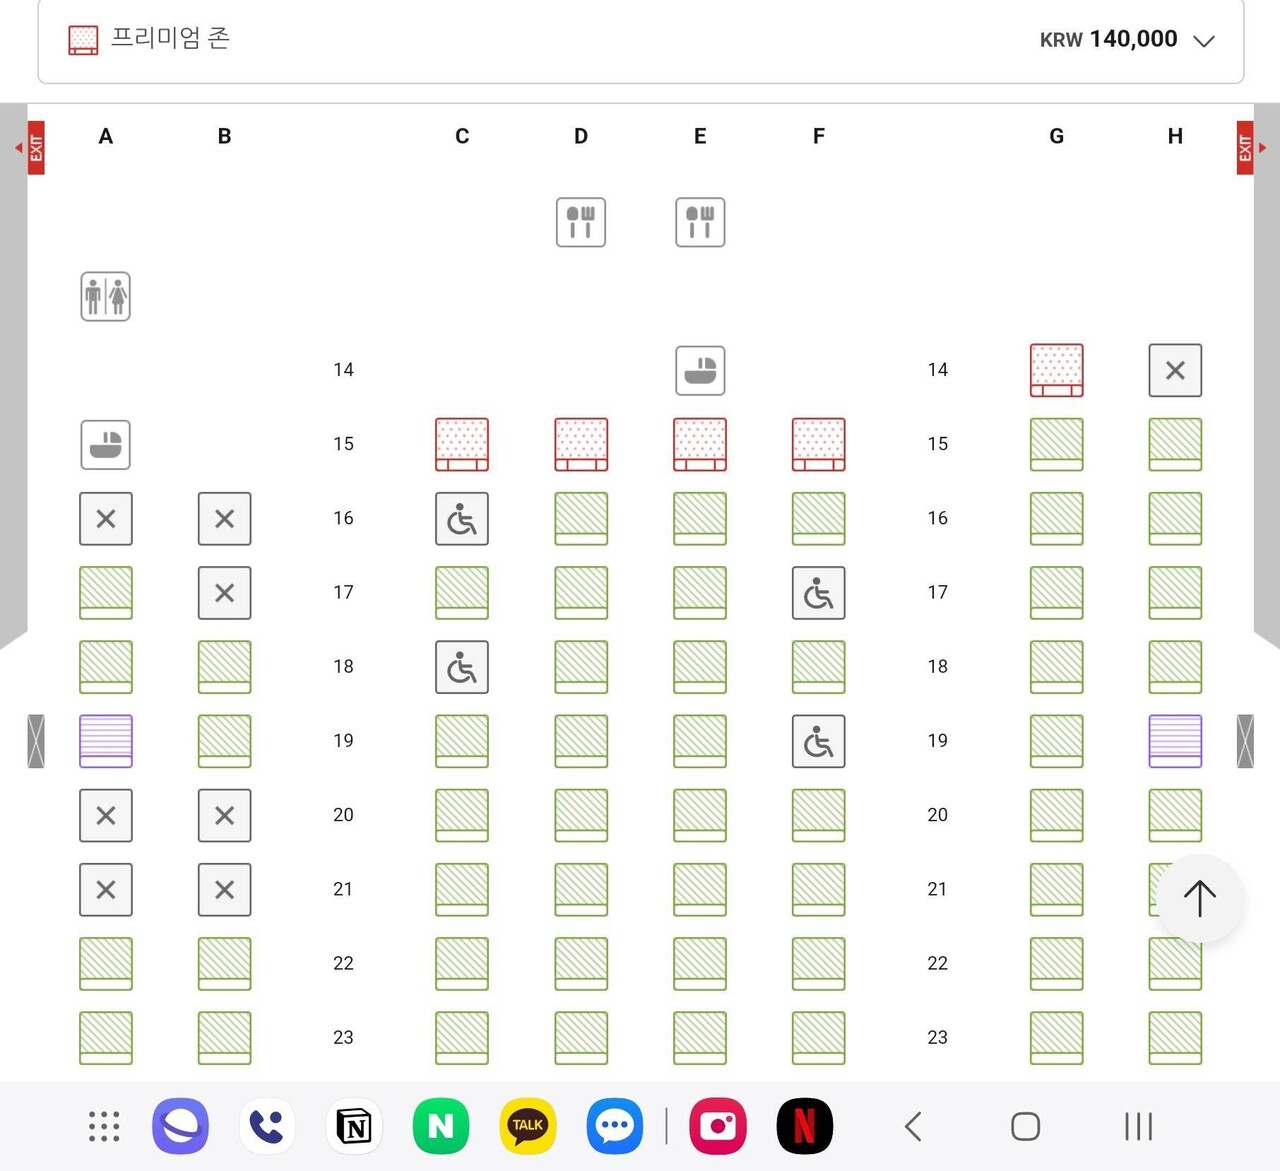Expand the premium zone price dropdown
Viewport: 1280px width, 1171px height.
click(1204, 40)
